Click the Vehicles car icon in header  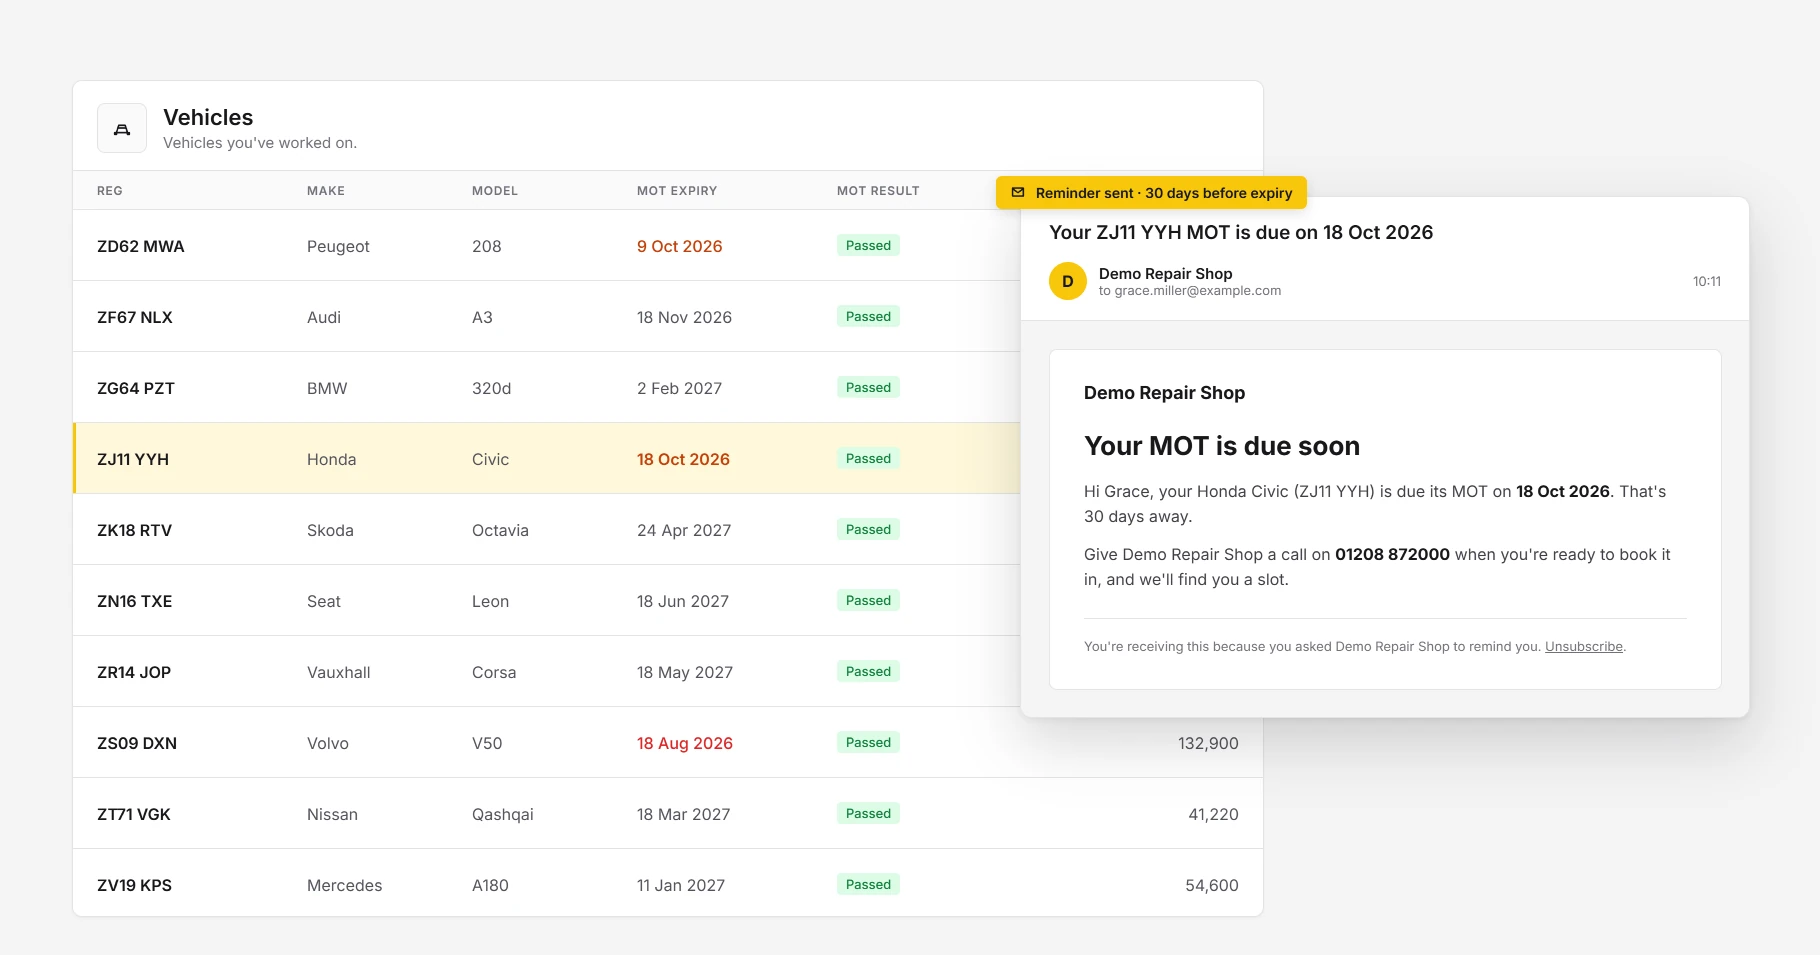122,129
